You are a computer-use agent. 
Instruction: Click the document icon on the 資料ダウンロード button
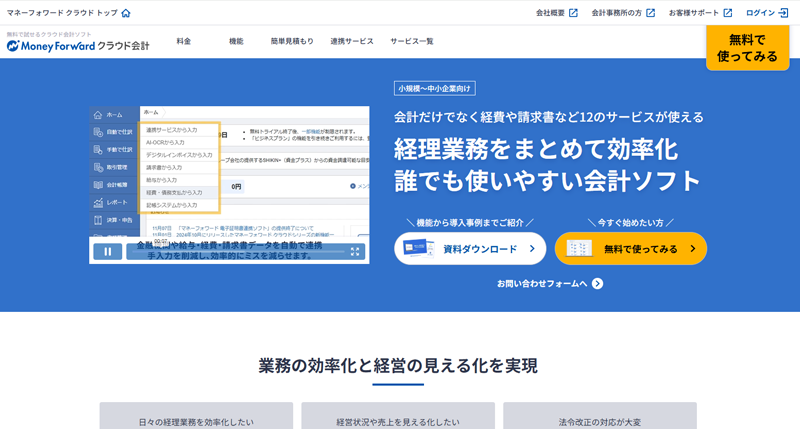coord(417,249)
